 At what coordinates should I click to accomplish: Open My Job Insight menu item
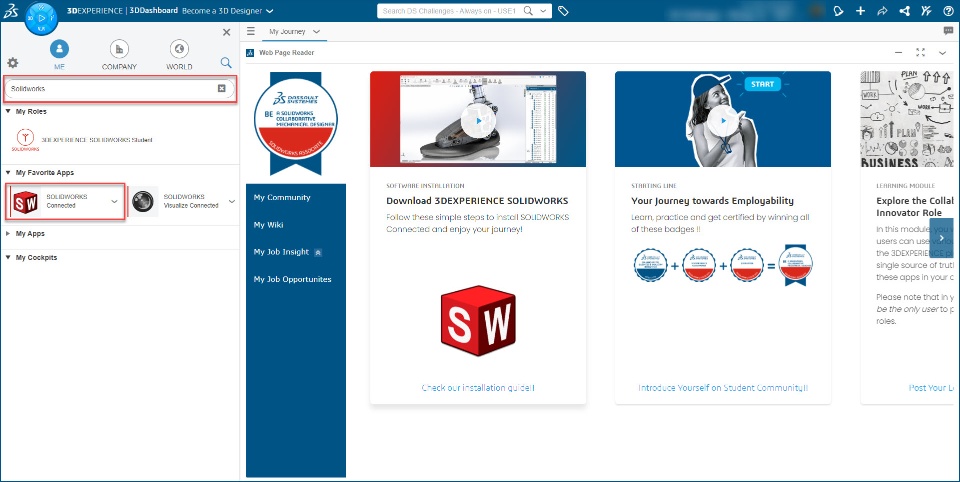pyautogui.click(x=282, y=252)
